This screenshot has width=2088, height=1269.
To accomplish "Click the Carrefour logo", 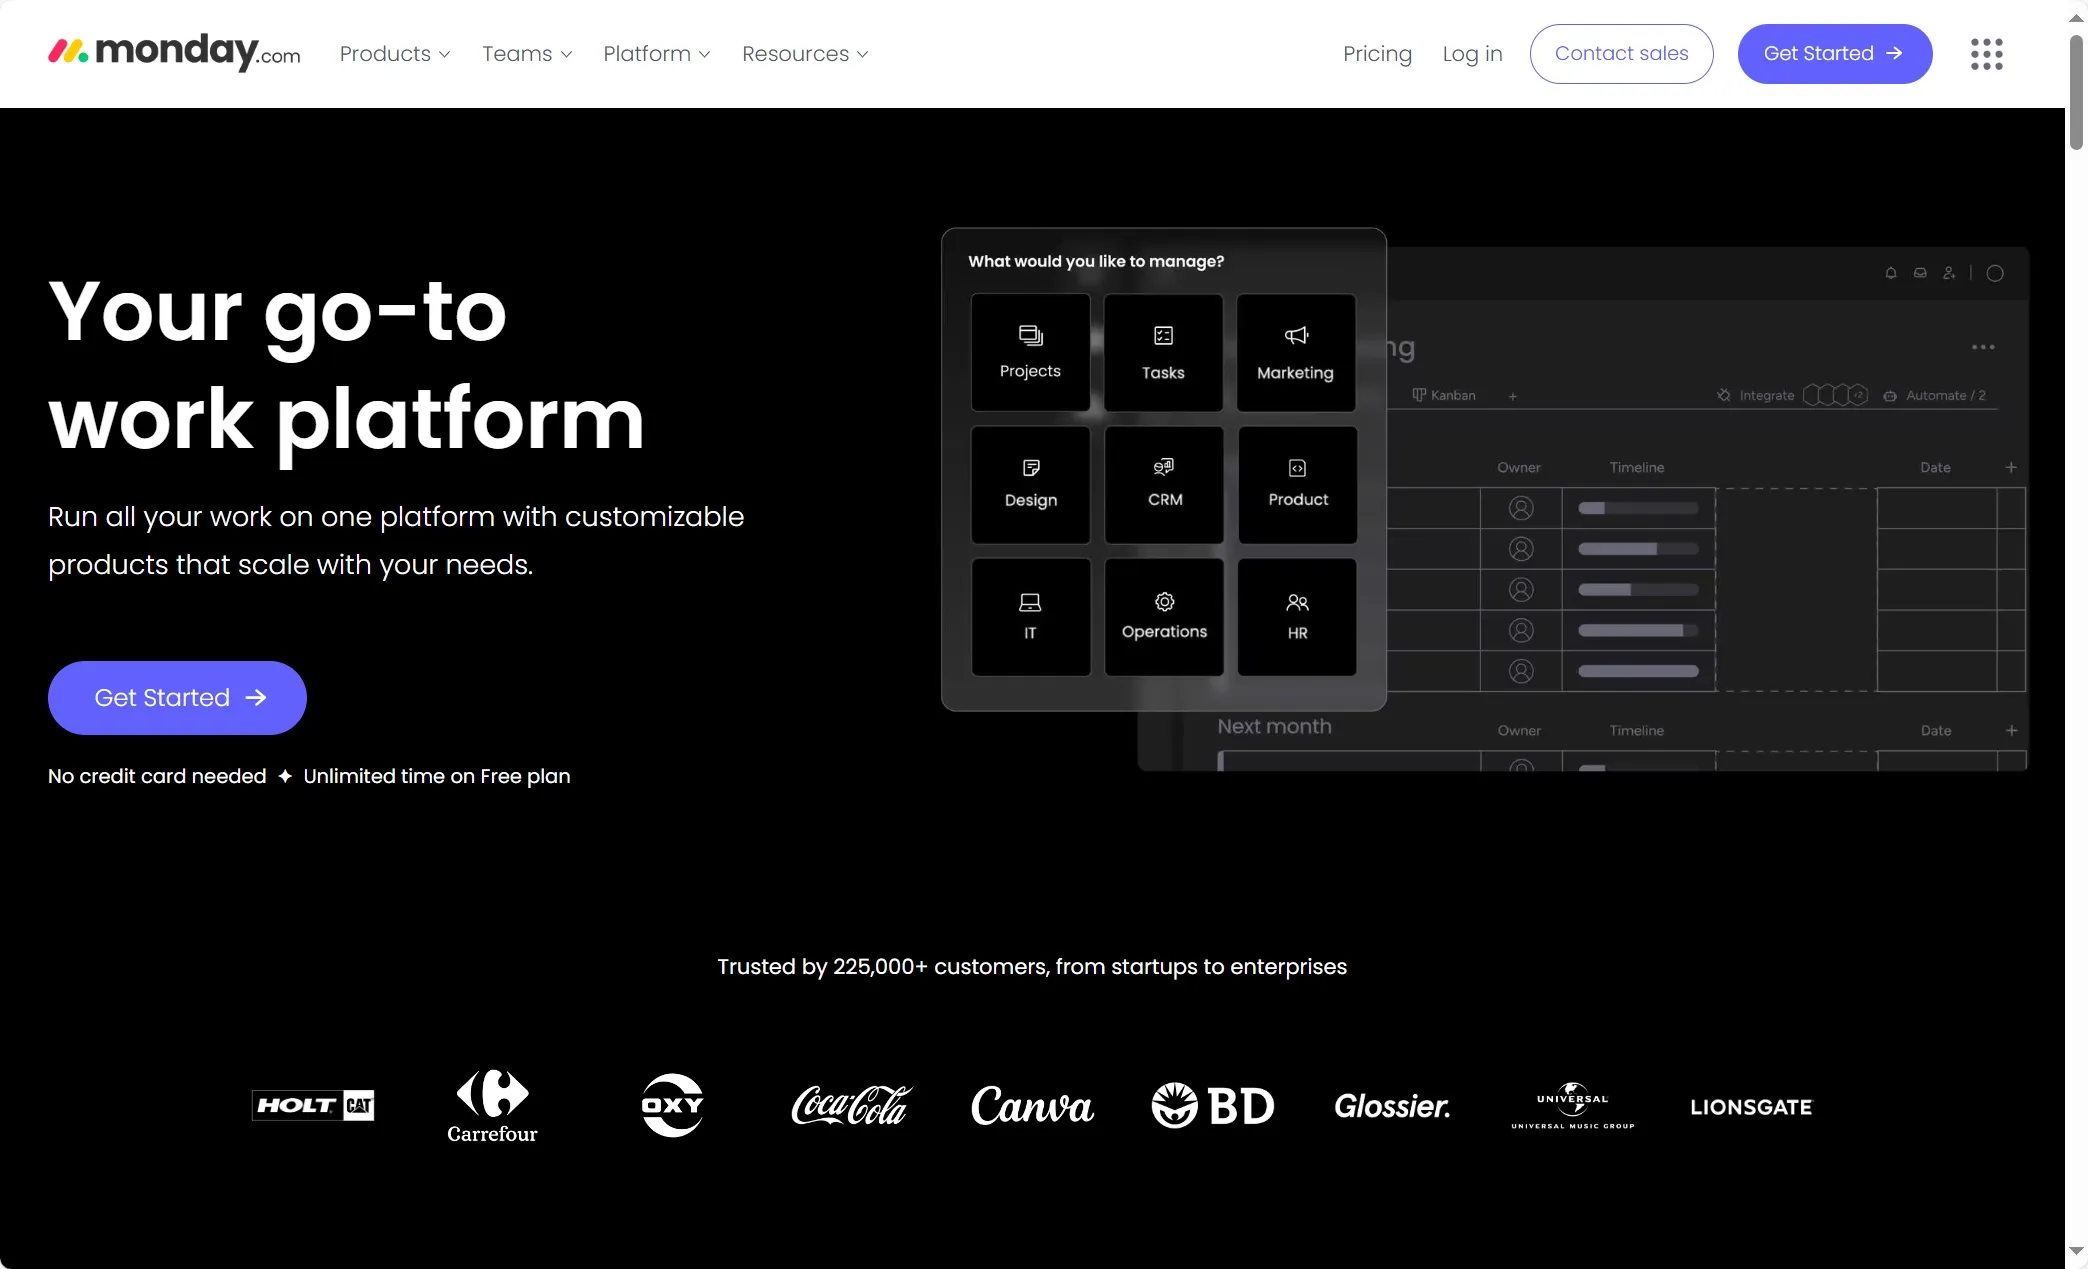I will pyautogui.click(x=492, y=1106).
